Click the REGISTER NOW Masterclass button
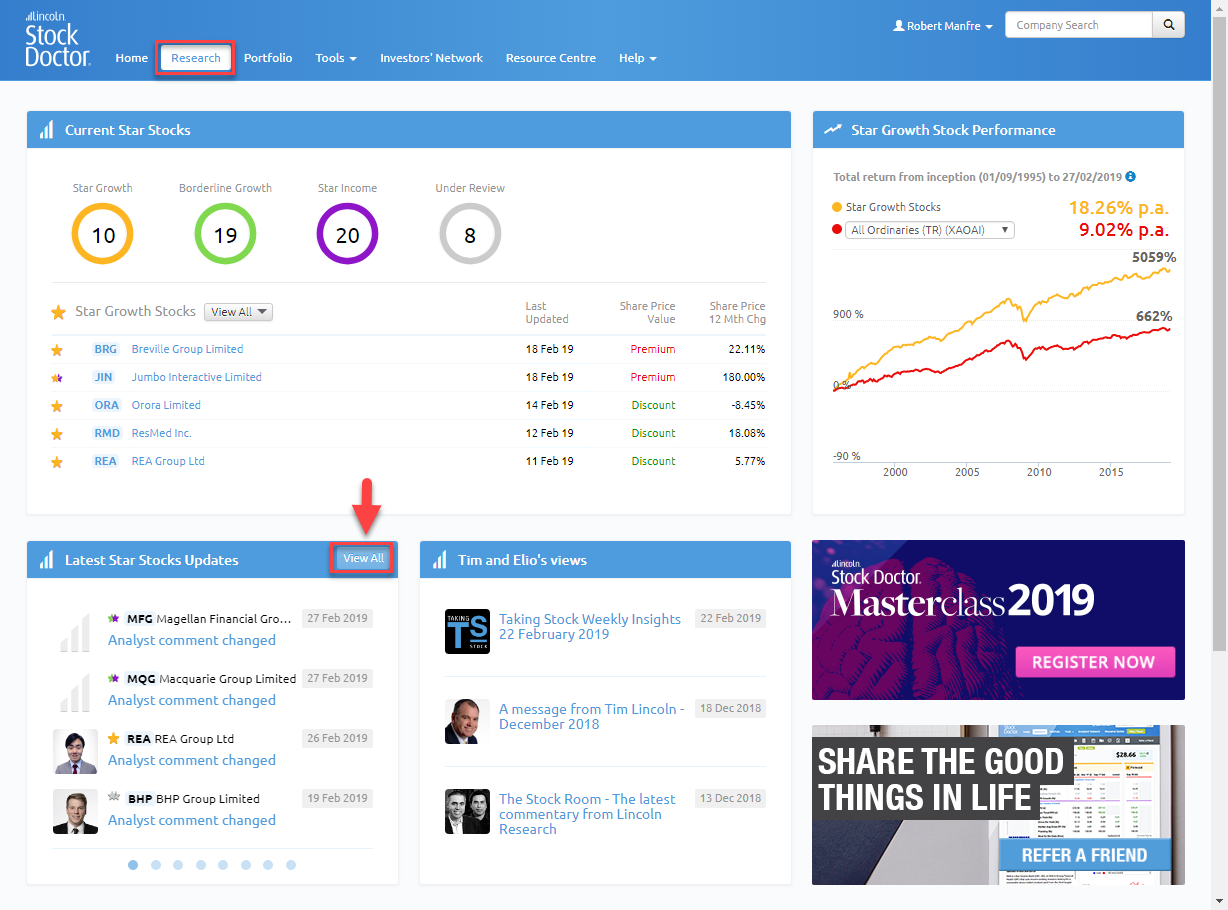The image size is (1228, 910). (1094, 662)
